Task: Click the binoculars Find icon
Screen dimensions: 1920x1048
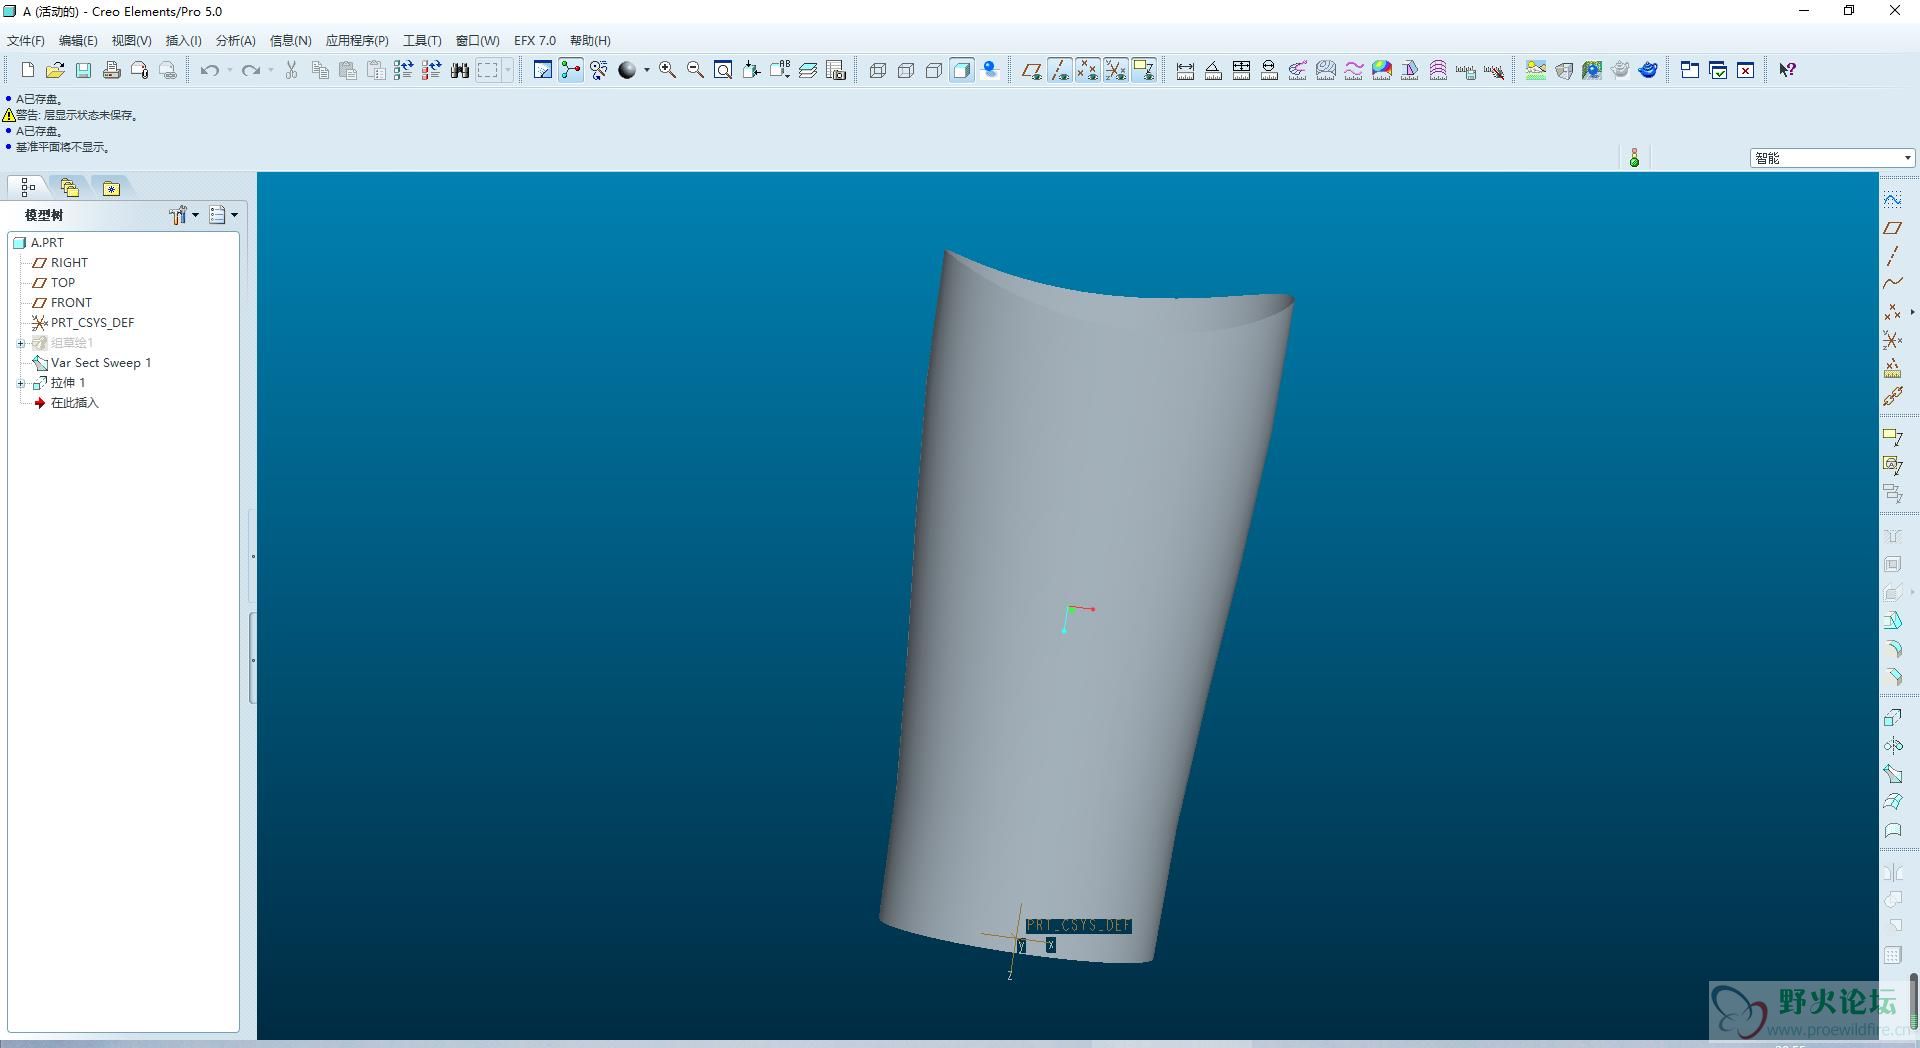Action: [459, 70]
